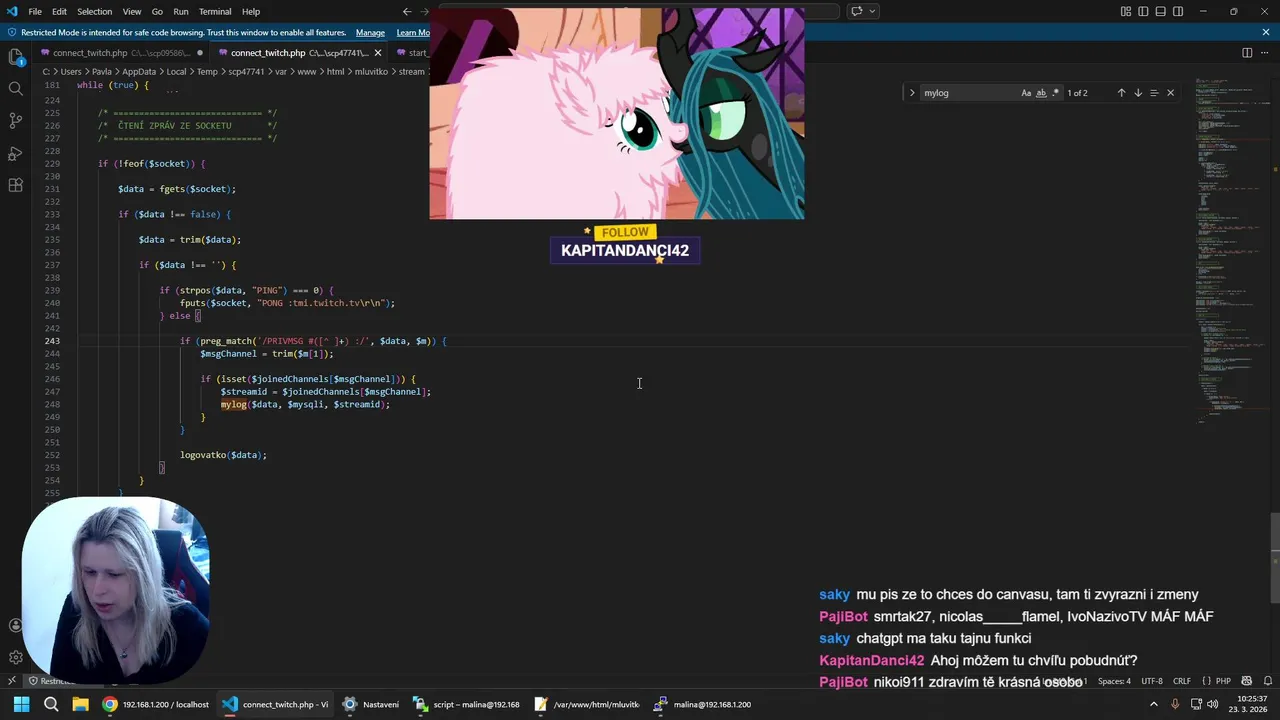Image resolution: width=1280 pixels, height=720 pixels.
Task: Open editor More Actions ellipsis menu
Action: 1265,53
